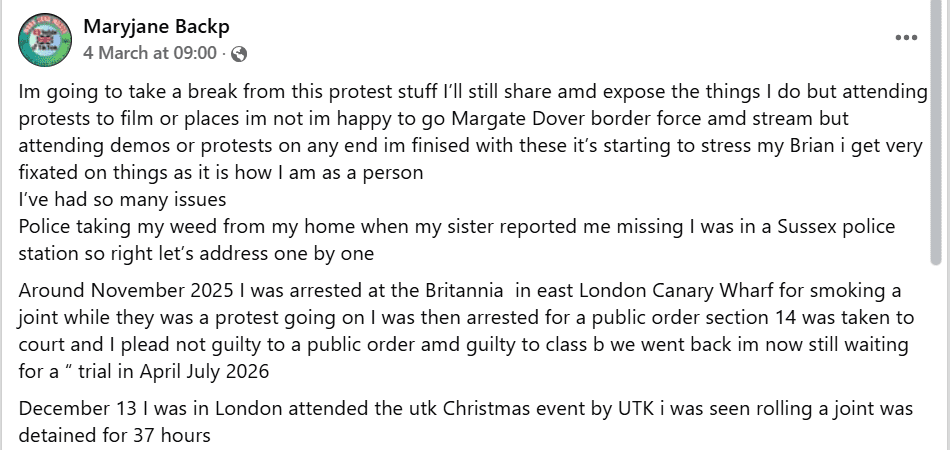This screenshot has height=450, width=950.
Task: Open the three-dot post options menu
Action: (x=906, y=38)
